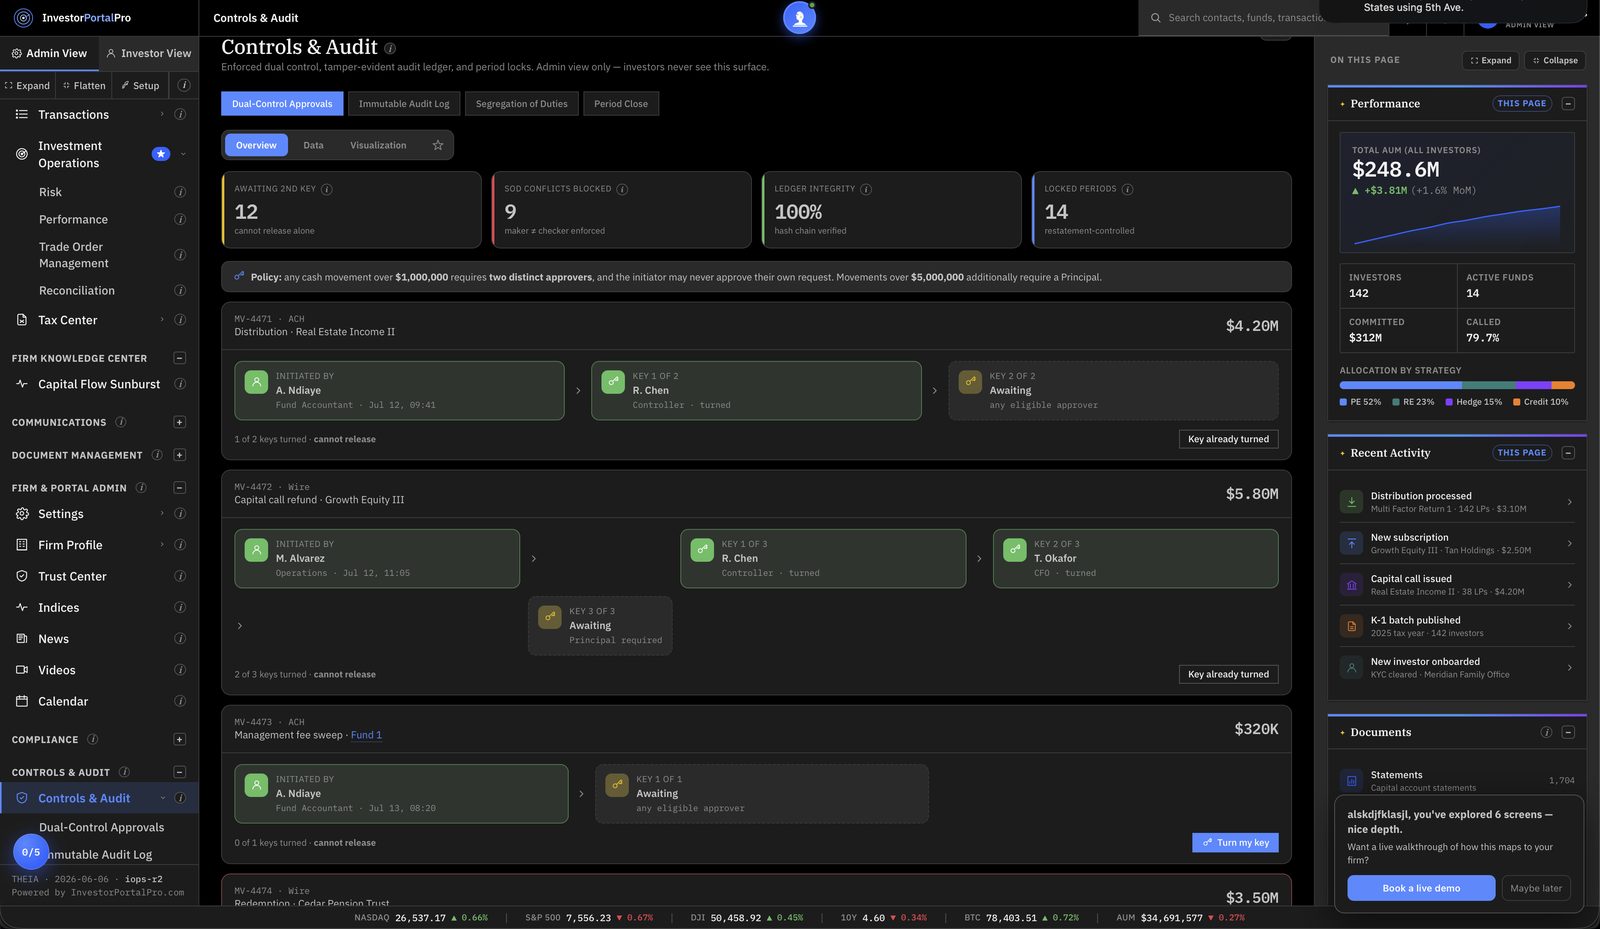Viewport: 1600px width, 929px height.
Task: Star the current Overview view as favorite
Action: click(x=438, y=145)
